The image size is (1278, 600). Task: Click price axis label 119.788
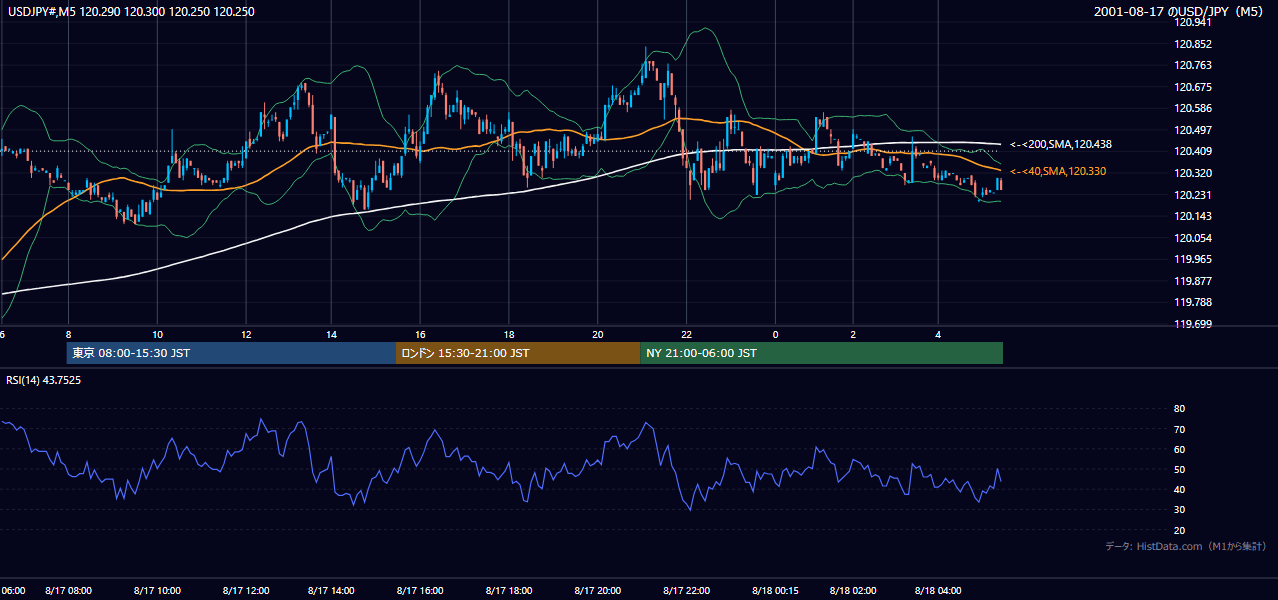pyautogui.click(x=1195, y=302)
